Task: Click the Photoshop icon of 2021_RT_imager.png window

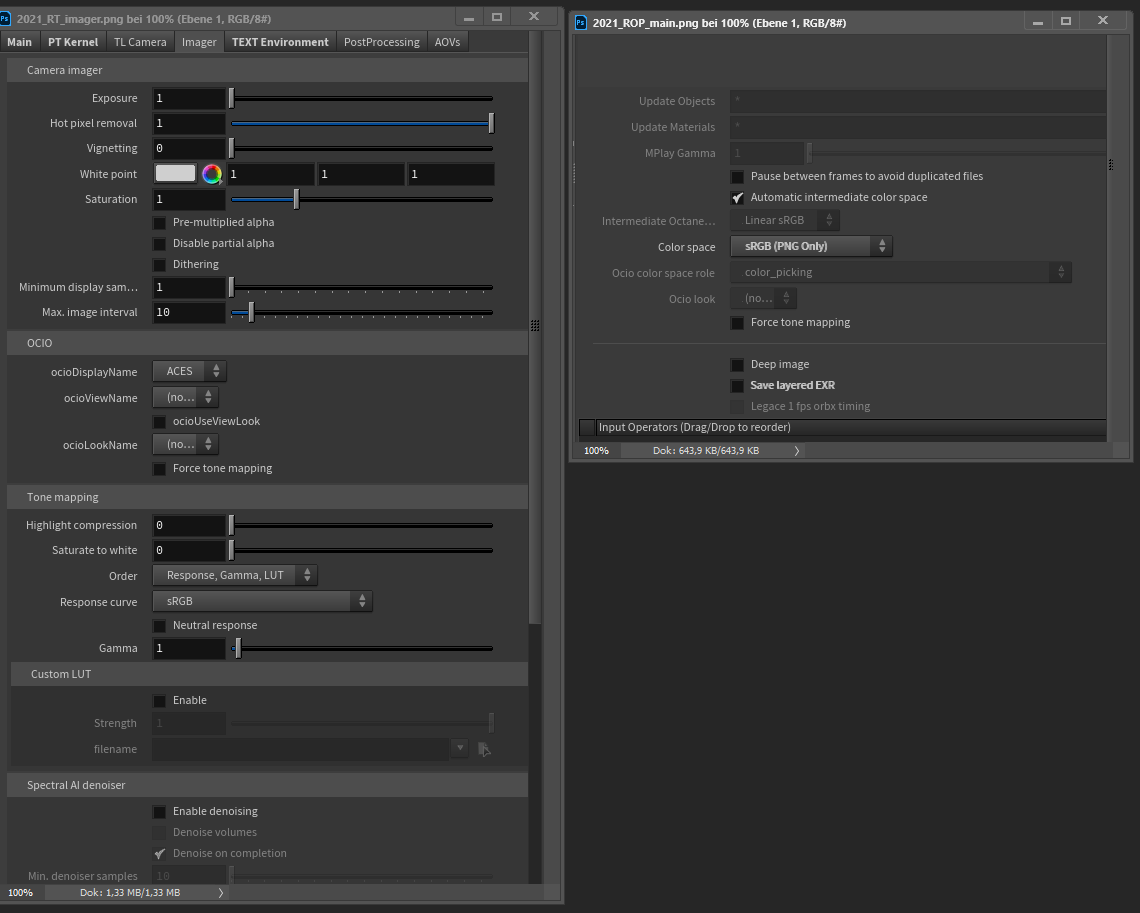Action: pos(5,18)
